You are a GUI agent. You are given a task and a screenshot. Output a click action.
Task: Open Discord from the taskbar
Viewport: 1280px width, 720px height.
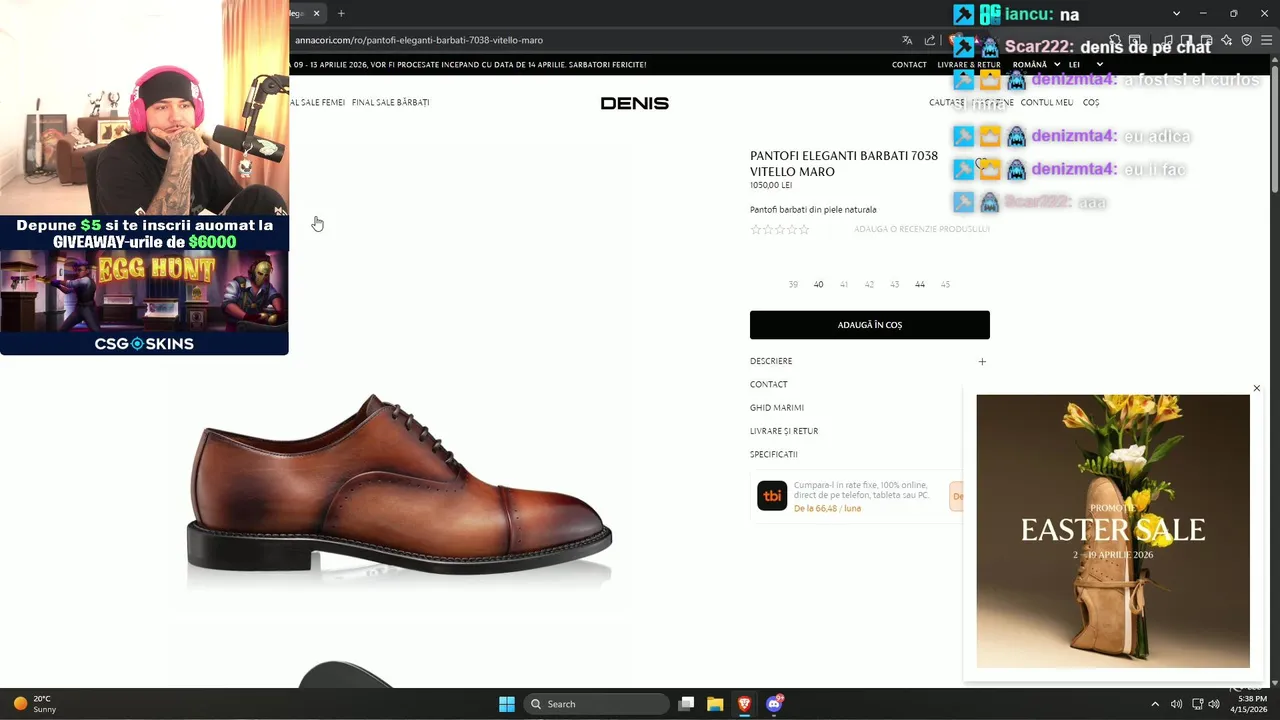coord(774,704)
